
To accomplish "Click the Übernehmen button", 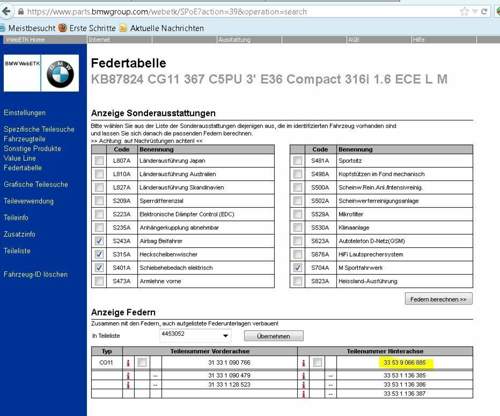I will point(273,336).
